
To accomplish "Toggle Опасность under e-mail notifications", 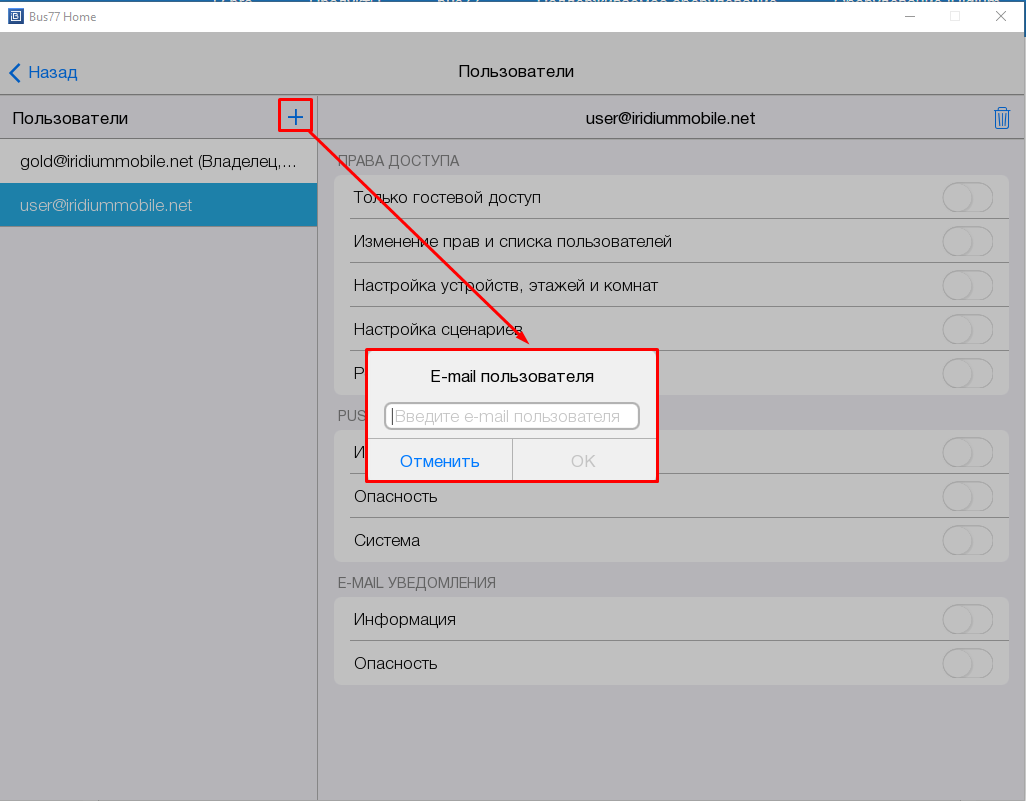I will pyautogui.click(x=967, y=664).
